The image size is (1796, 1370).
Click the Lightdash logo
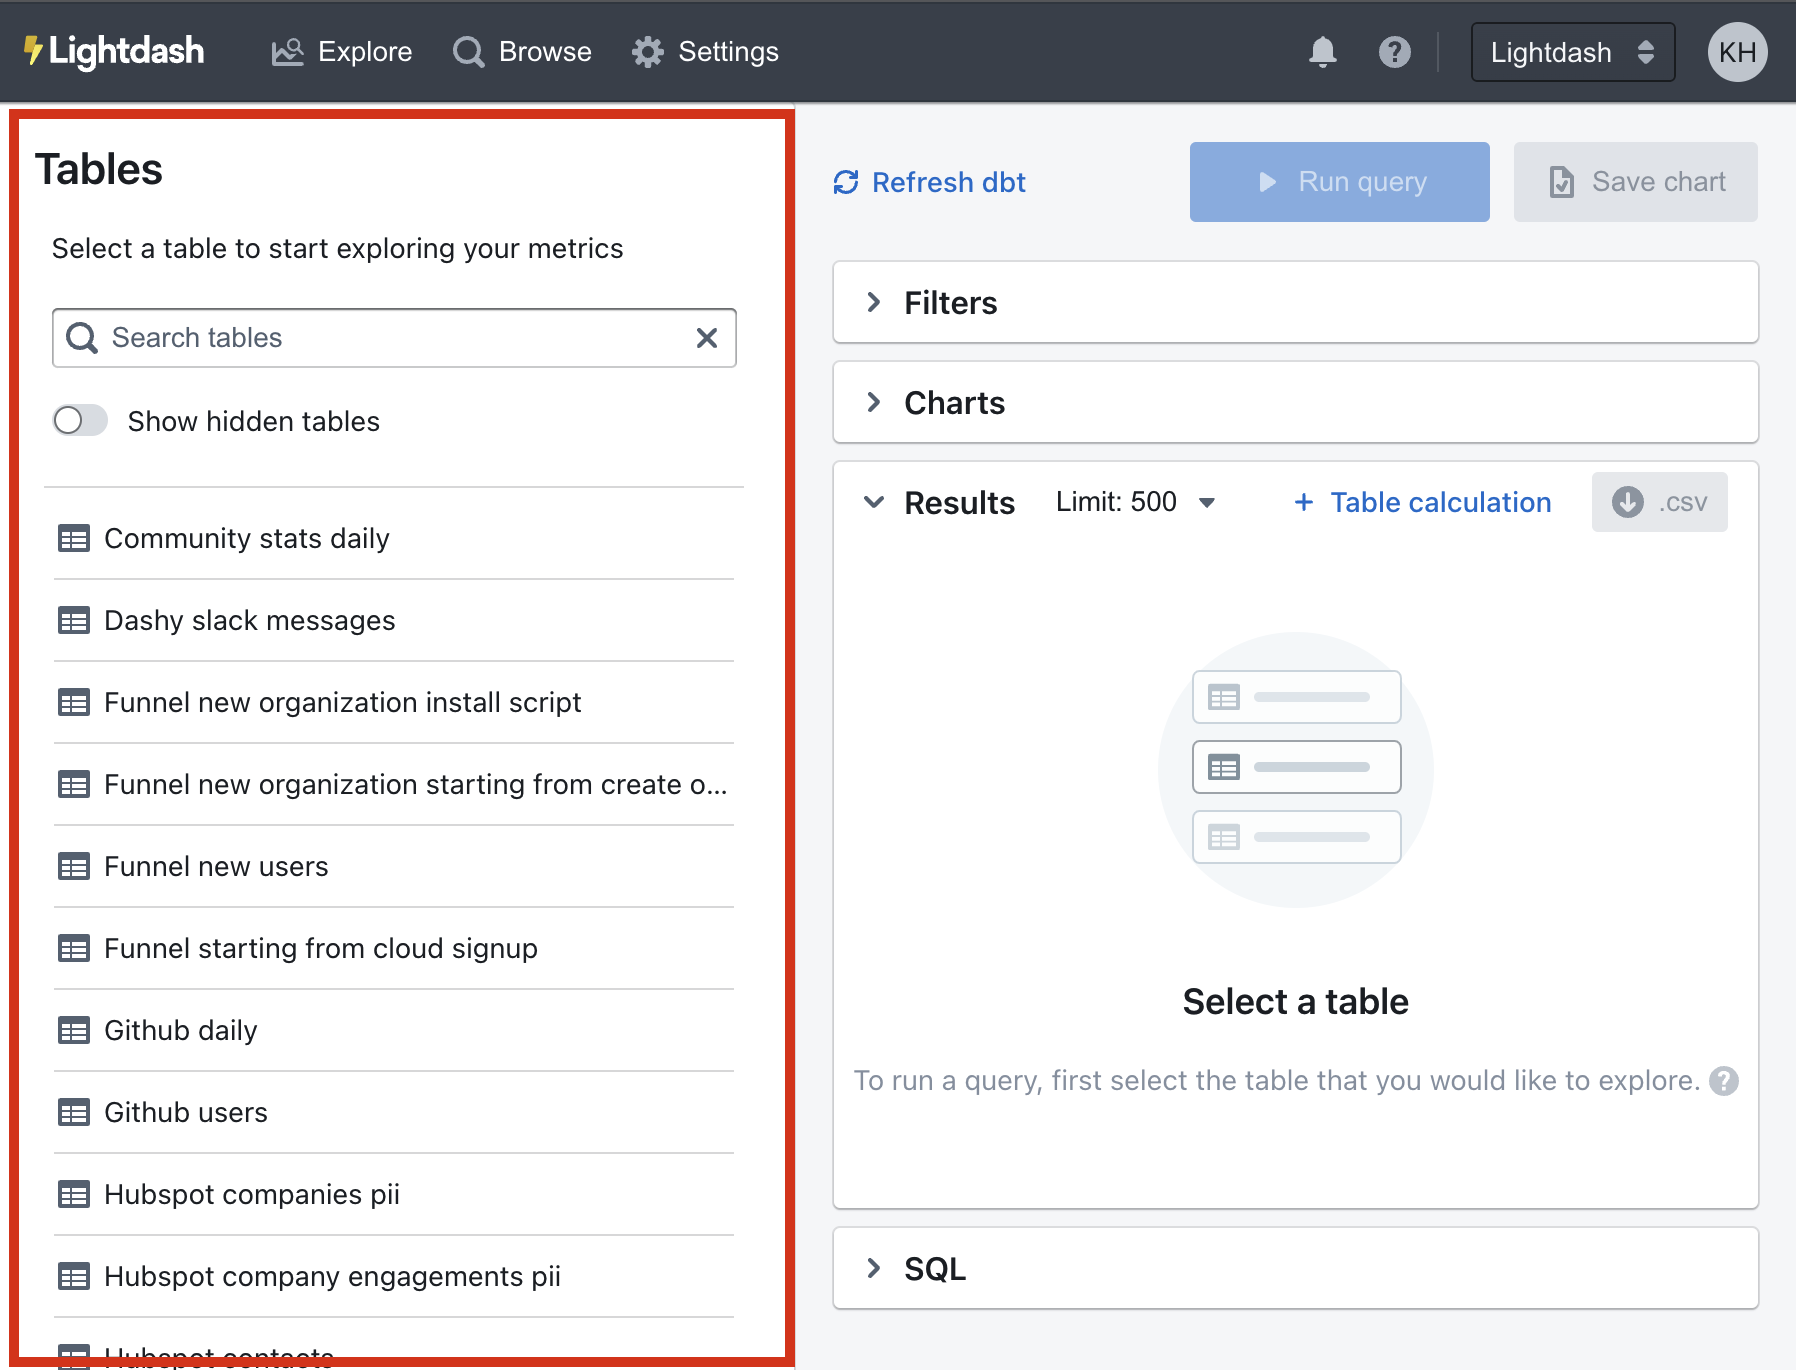[x=115, y=52]
